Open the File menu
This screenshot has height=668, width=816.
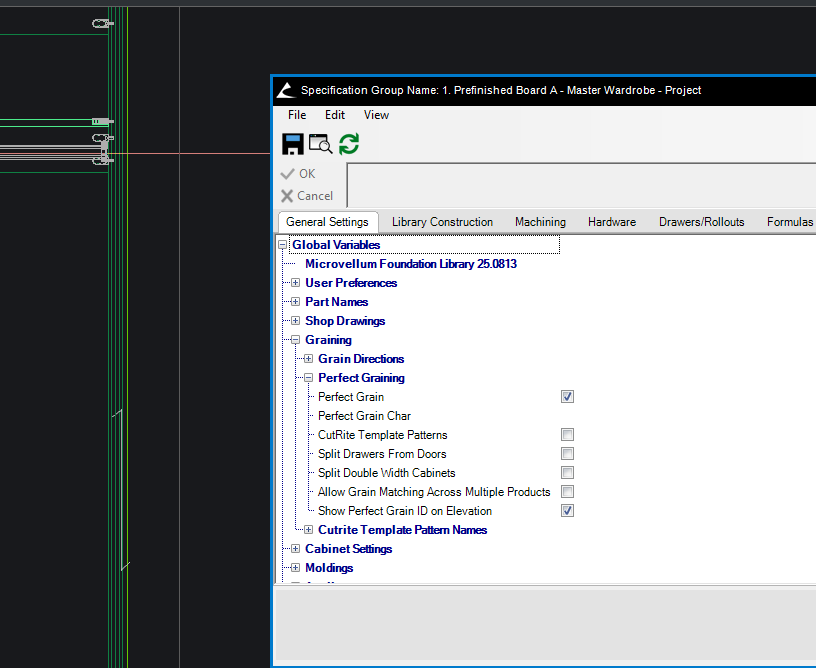(297, 115)
